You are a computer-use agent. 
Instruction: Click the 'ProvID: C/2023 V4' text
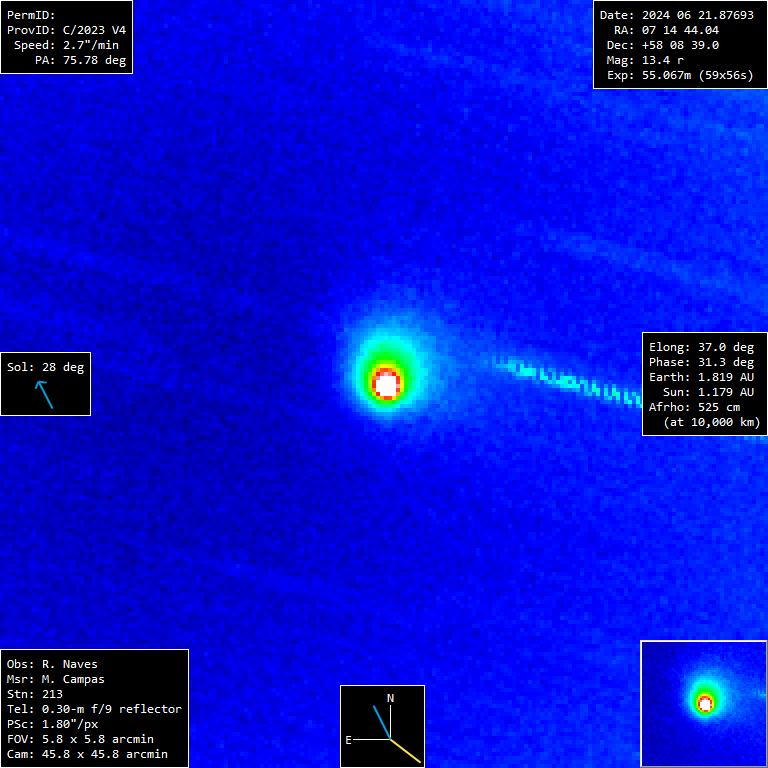[66, 30]
